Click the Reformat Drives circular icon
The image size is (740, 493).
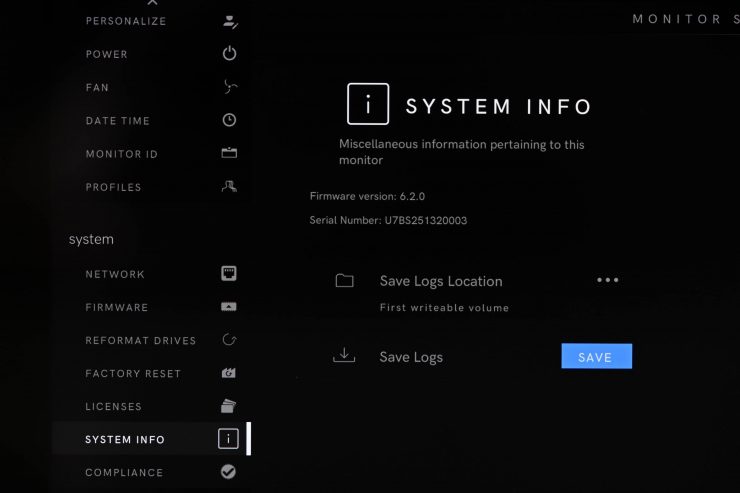(228, 340)
